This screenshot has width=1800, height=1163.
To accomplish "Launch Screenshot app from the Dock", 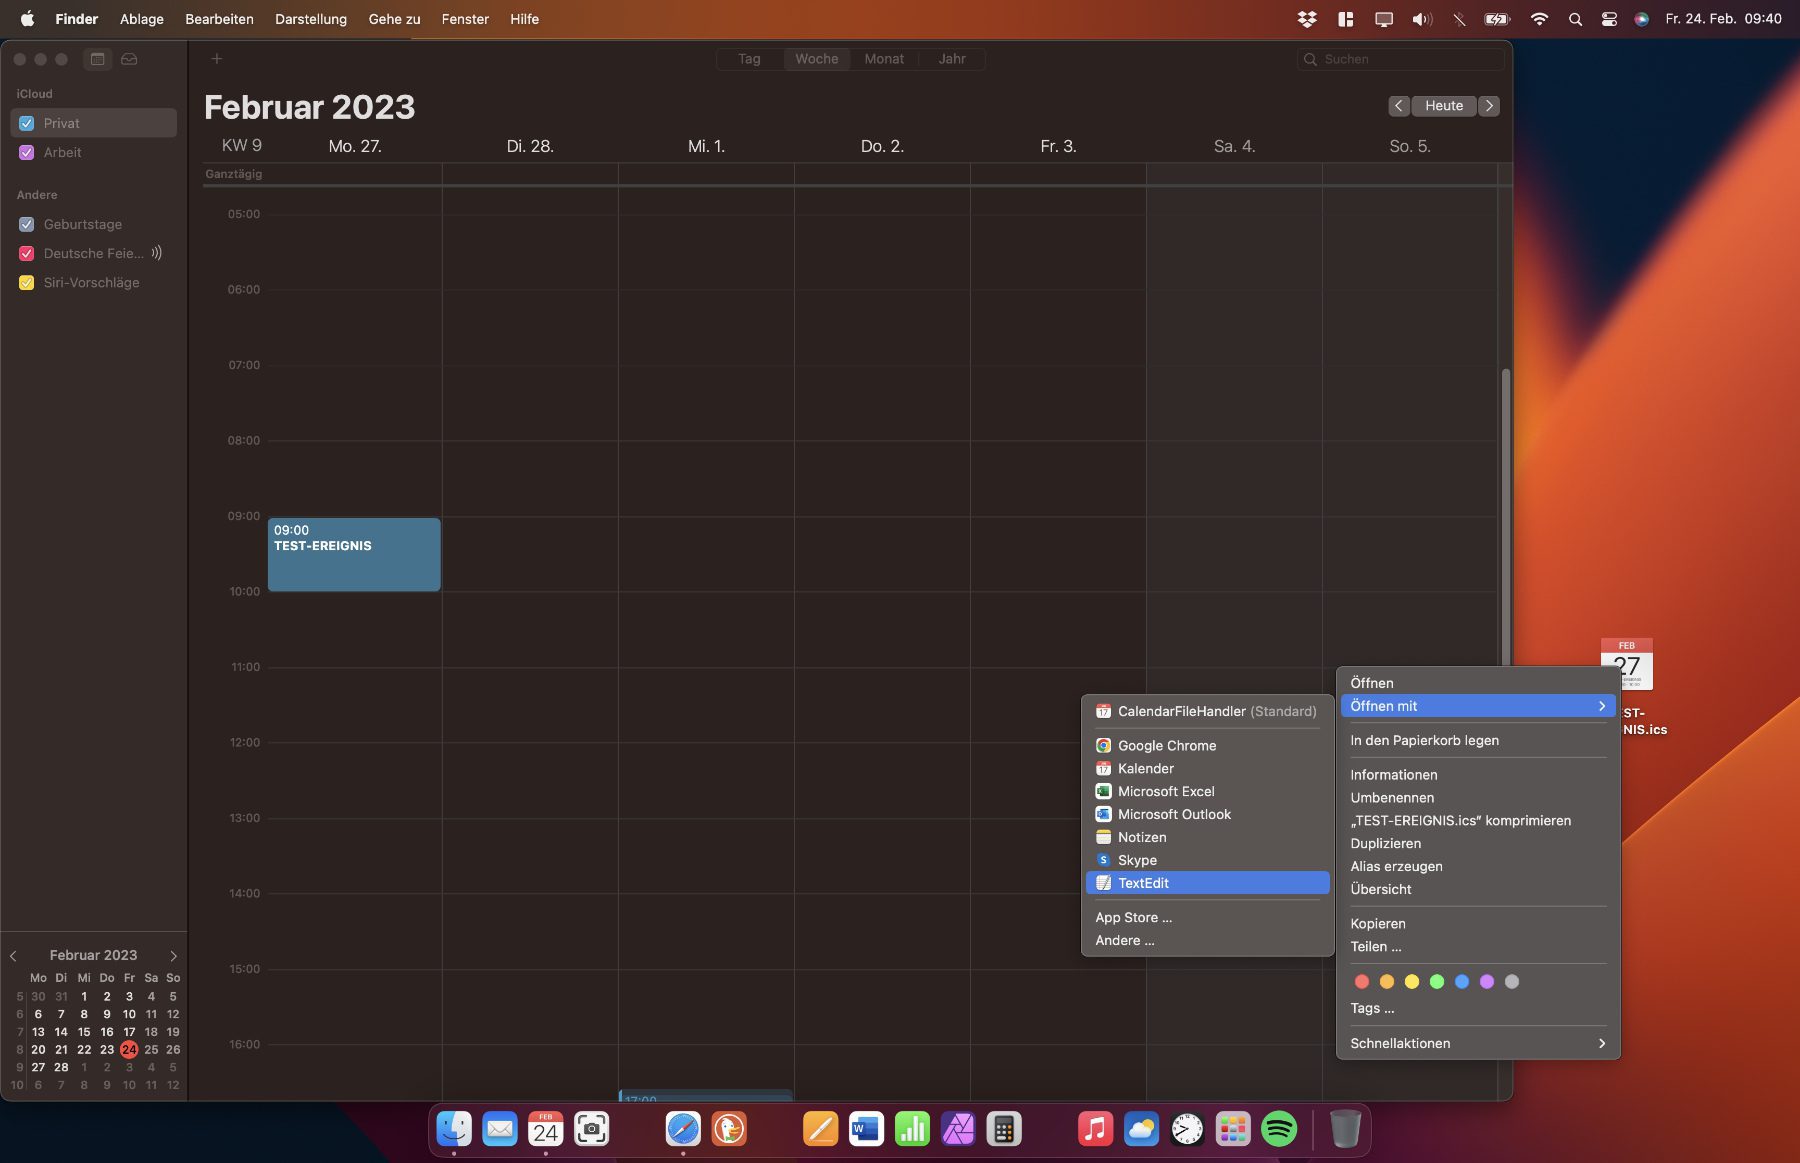I will point(592,1130).
